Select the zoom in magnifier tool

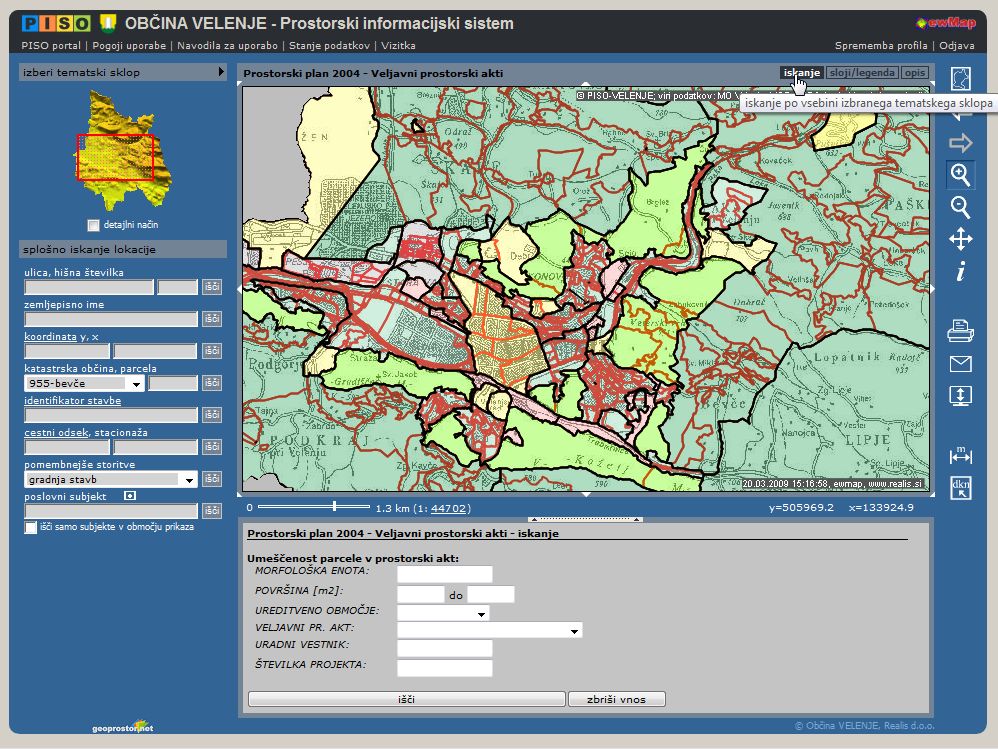tap(960, 175)
